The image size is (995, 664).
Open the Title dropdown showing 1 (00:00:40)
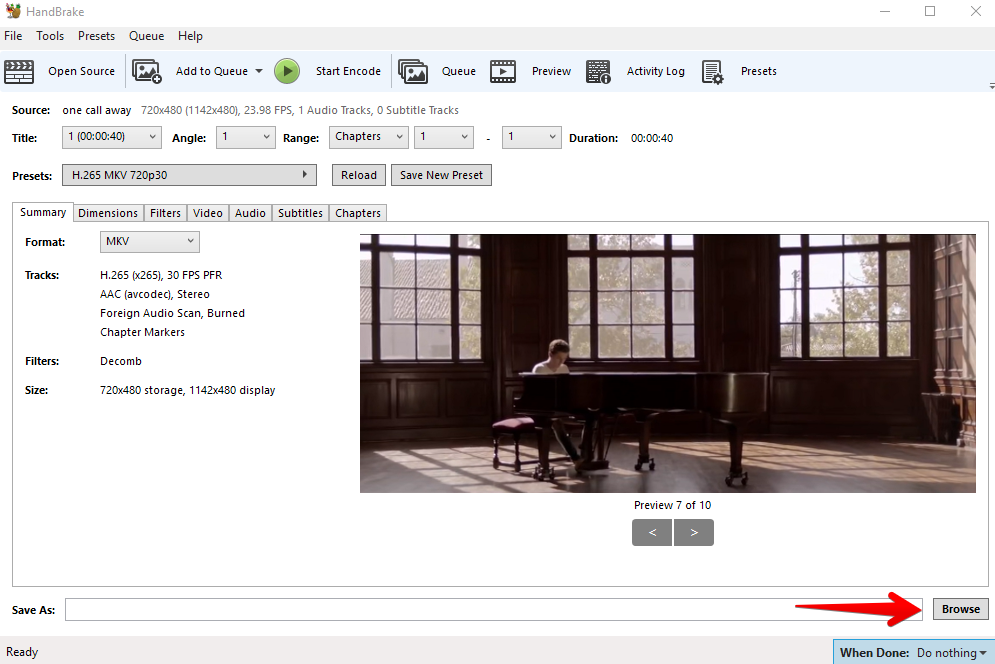coord(112,137)
